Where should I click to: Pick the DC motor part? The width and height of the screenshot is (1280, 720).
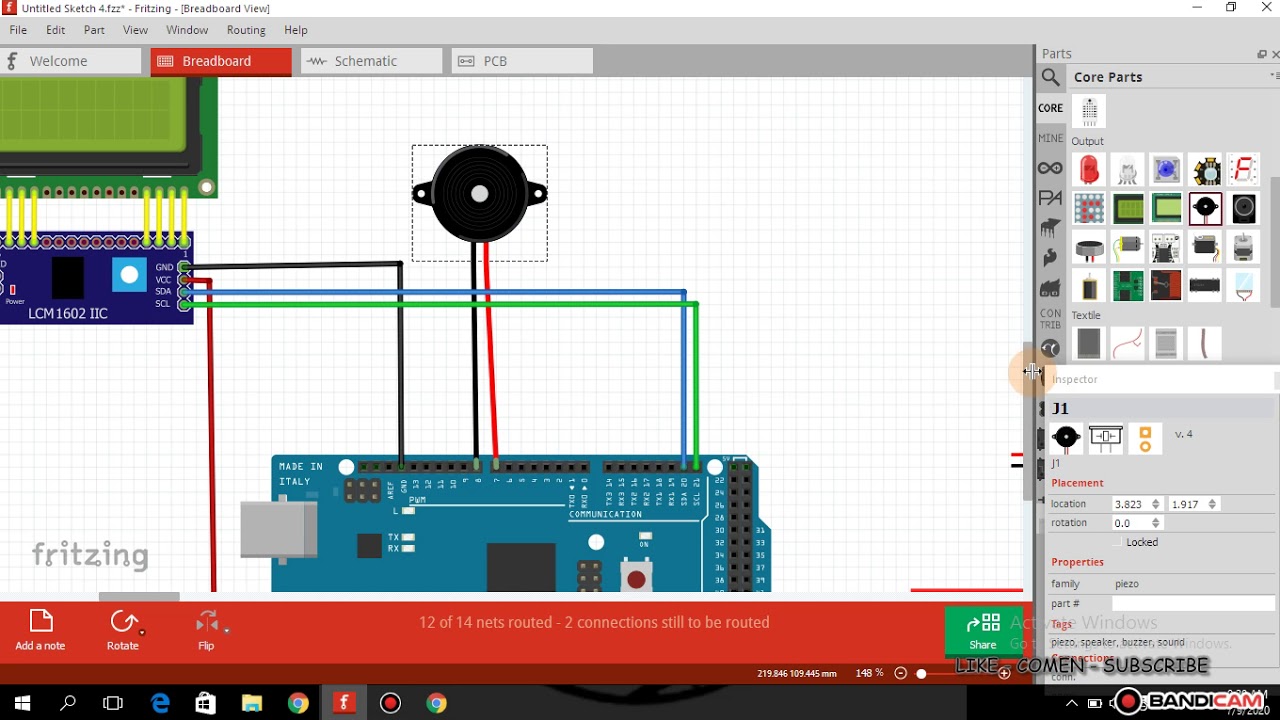coord(1128,246)
